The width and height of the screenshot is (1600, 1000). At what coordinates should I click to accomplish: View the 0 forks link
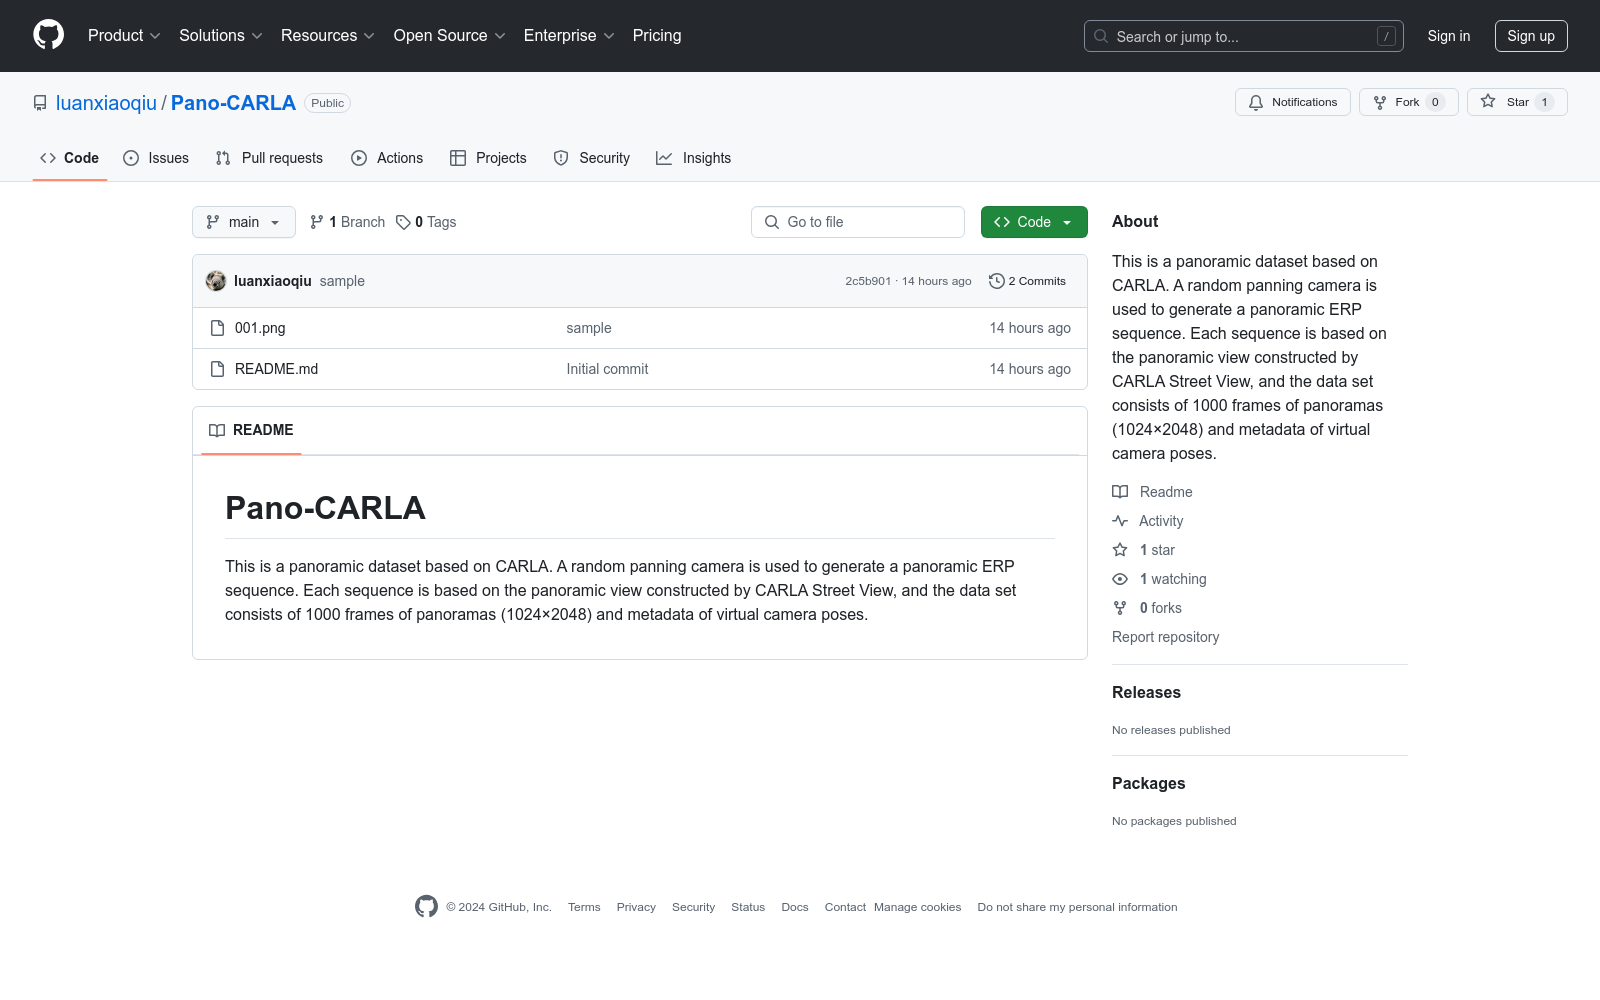[x=1147, y=608]
